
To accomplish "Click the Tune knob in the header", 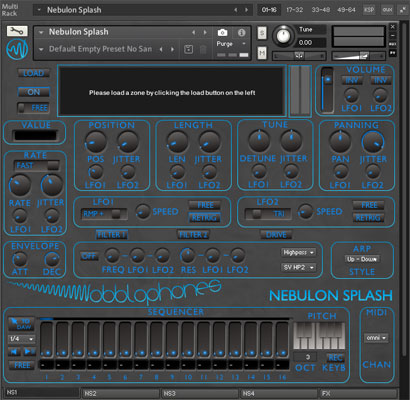I will pos(283,36).
